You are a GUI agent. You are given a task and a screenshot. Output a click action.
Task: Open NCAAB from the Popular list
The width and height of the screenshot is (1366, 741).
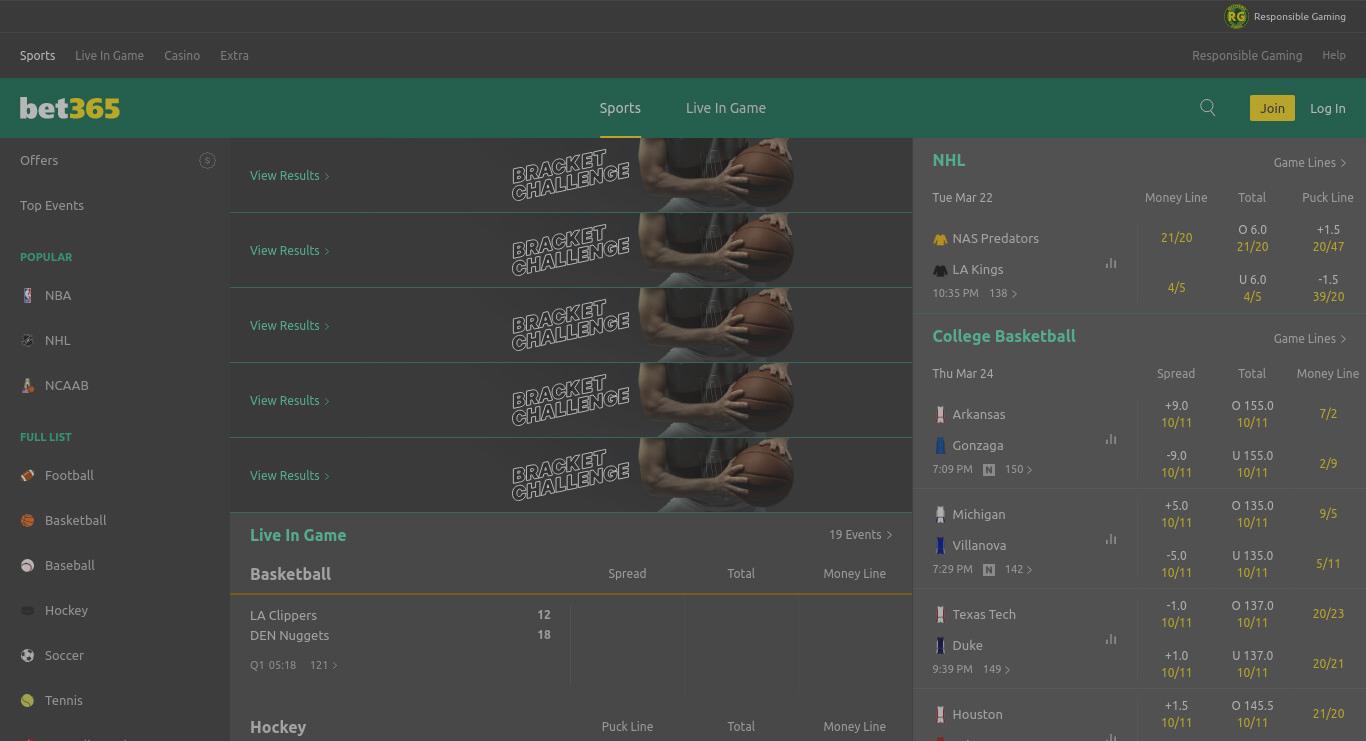(66, 385)
